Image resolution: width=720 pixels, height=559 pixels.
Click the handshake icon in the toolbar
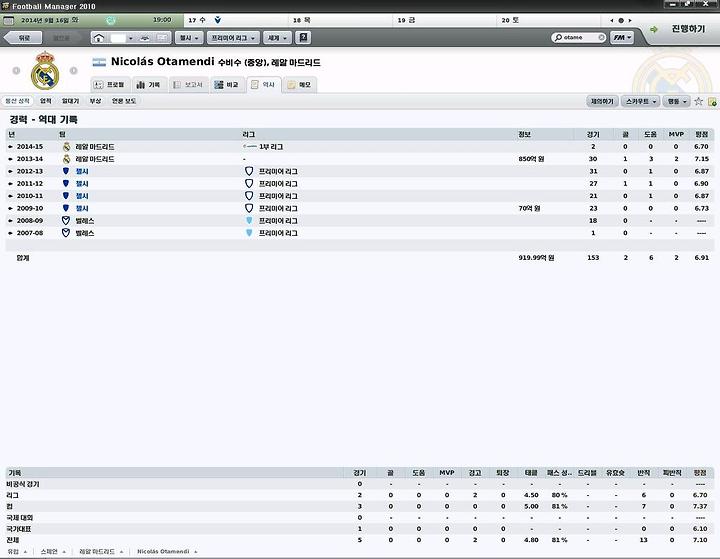[x=145, y=38]
